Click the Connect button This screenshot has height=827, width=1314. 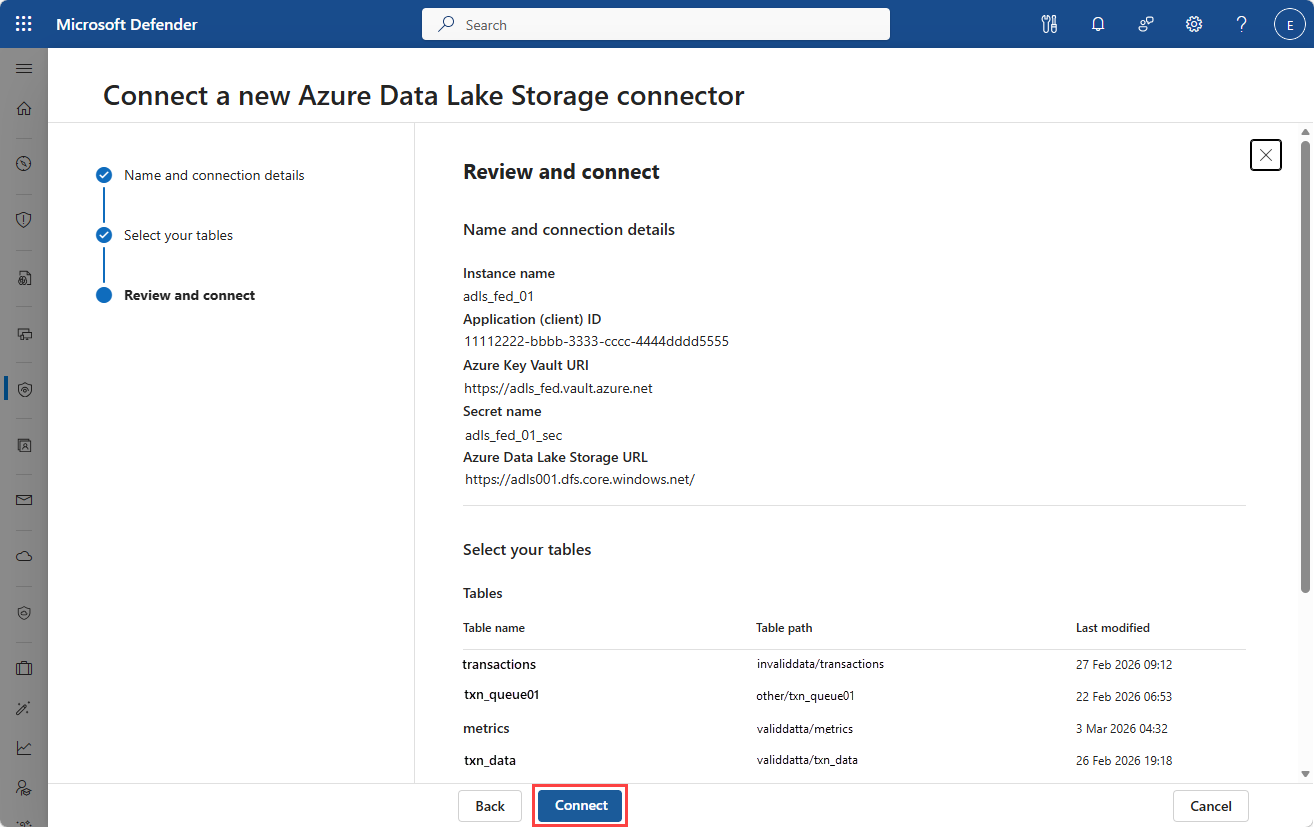click(581, 806)
